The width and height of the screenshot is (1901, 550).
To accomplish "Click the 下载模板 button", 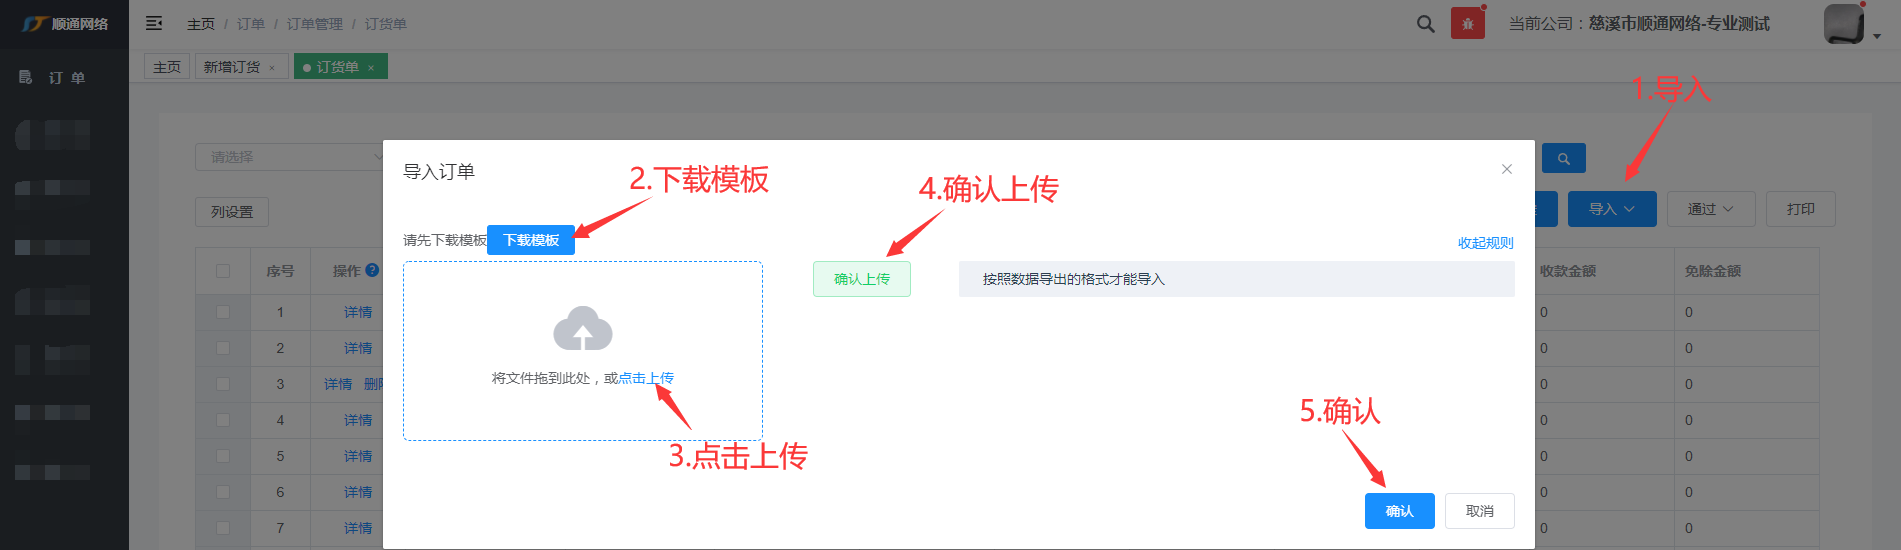I will tap(531, 240).
